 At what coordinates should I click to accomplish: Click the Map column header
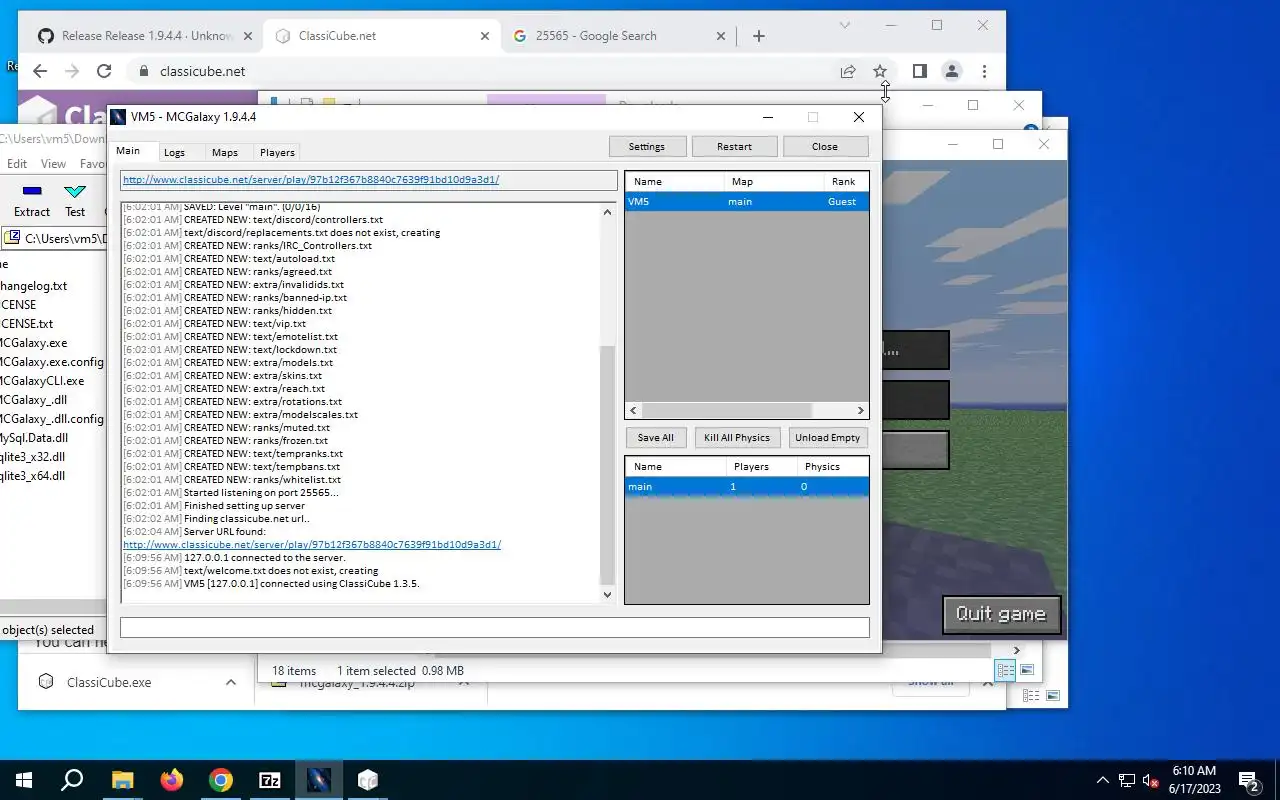point(774,181)
